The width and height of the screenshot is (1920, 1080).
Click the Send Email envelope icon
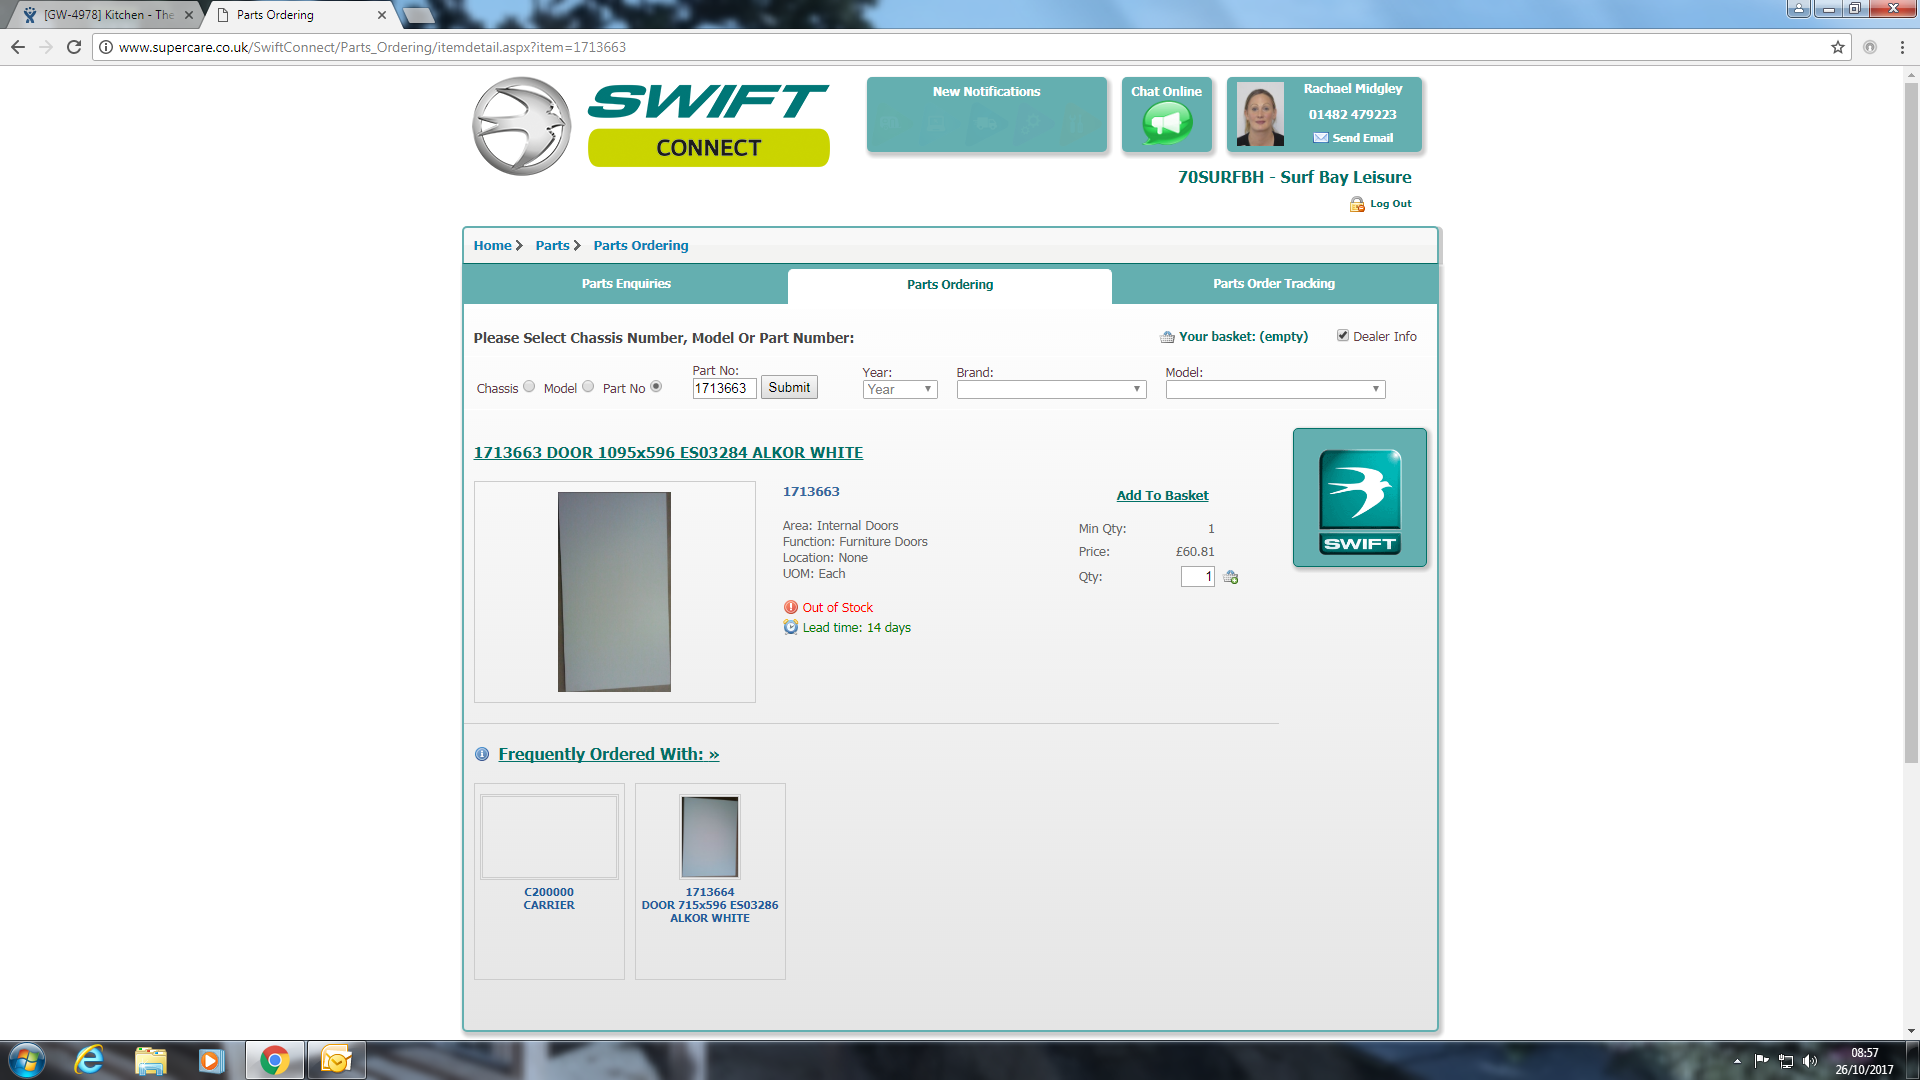pos(1321,138)
